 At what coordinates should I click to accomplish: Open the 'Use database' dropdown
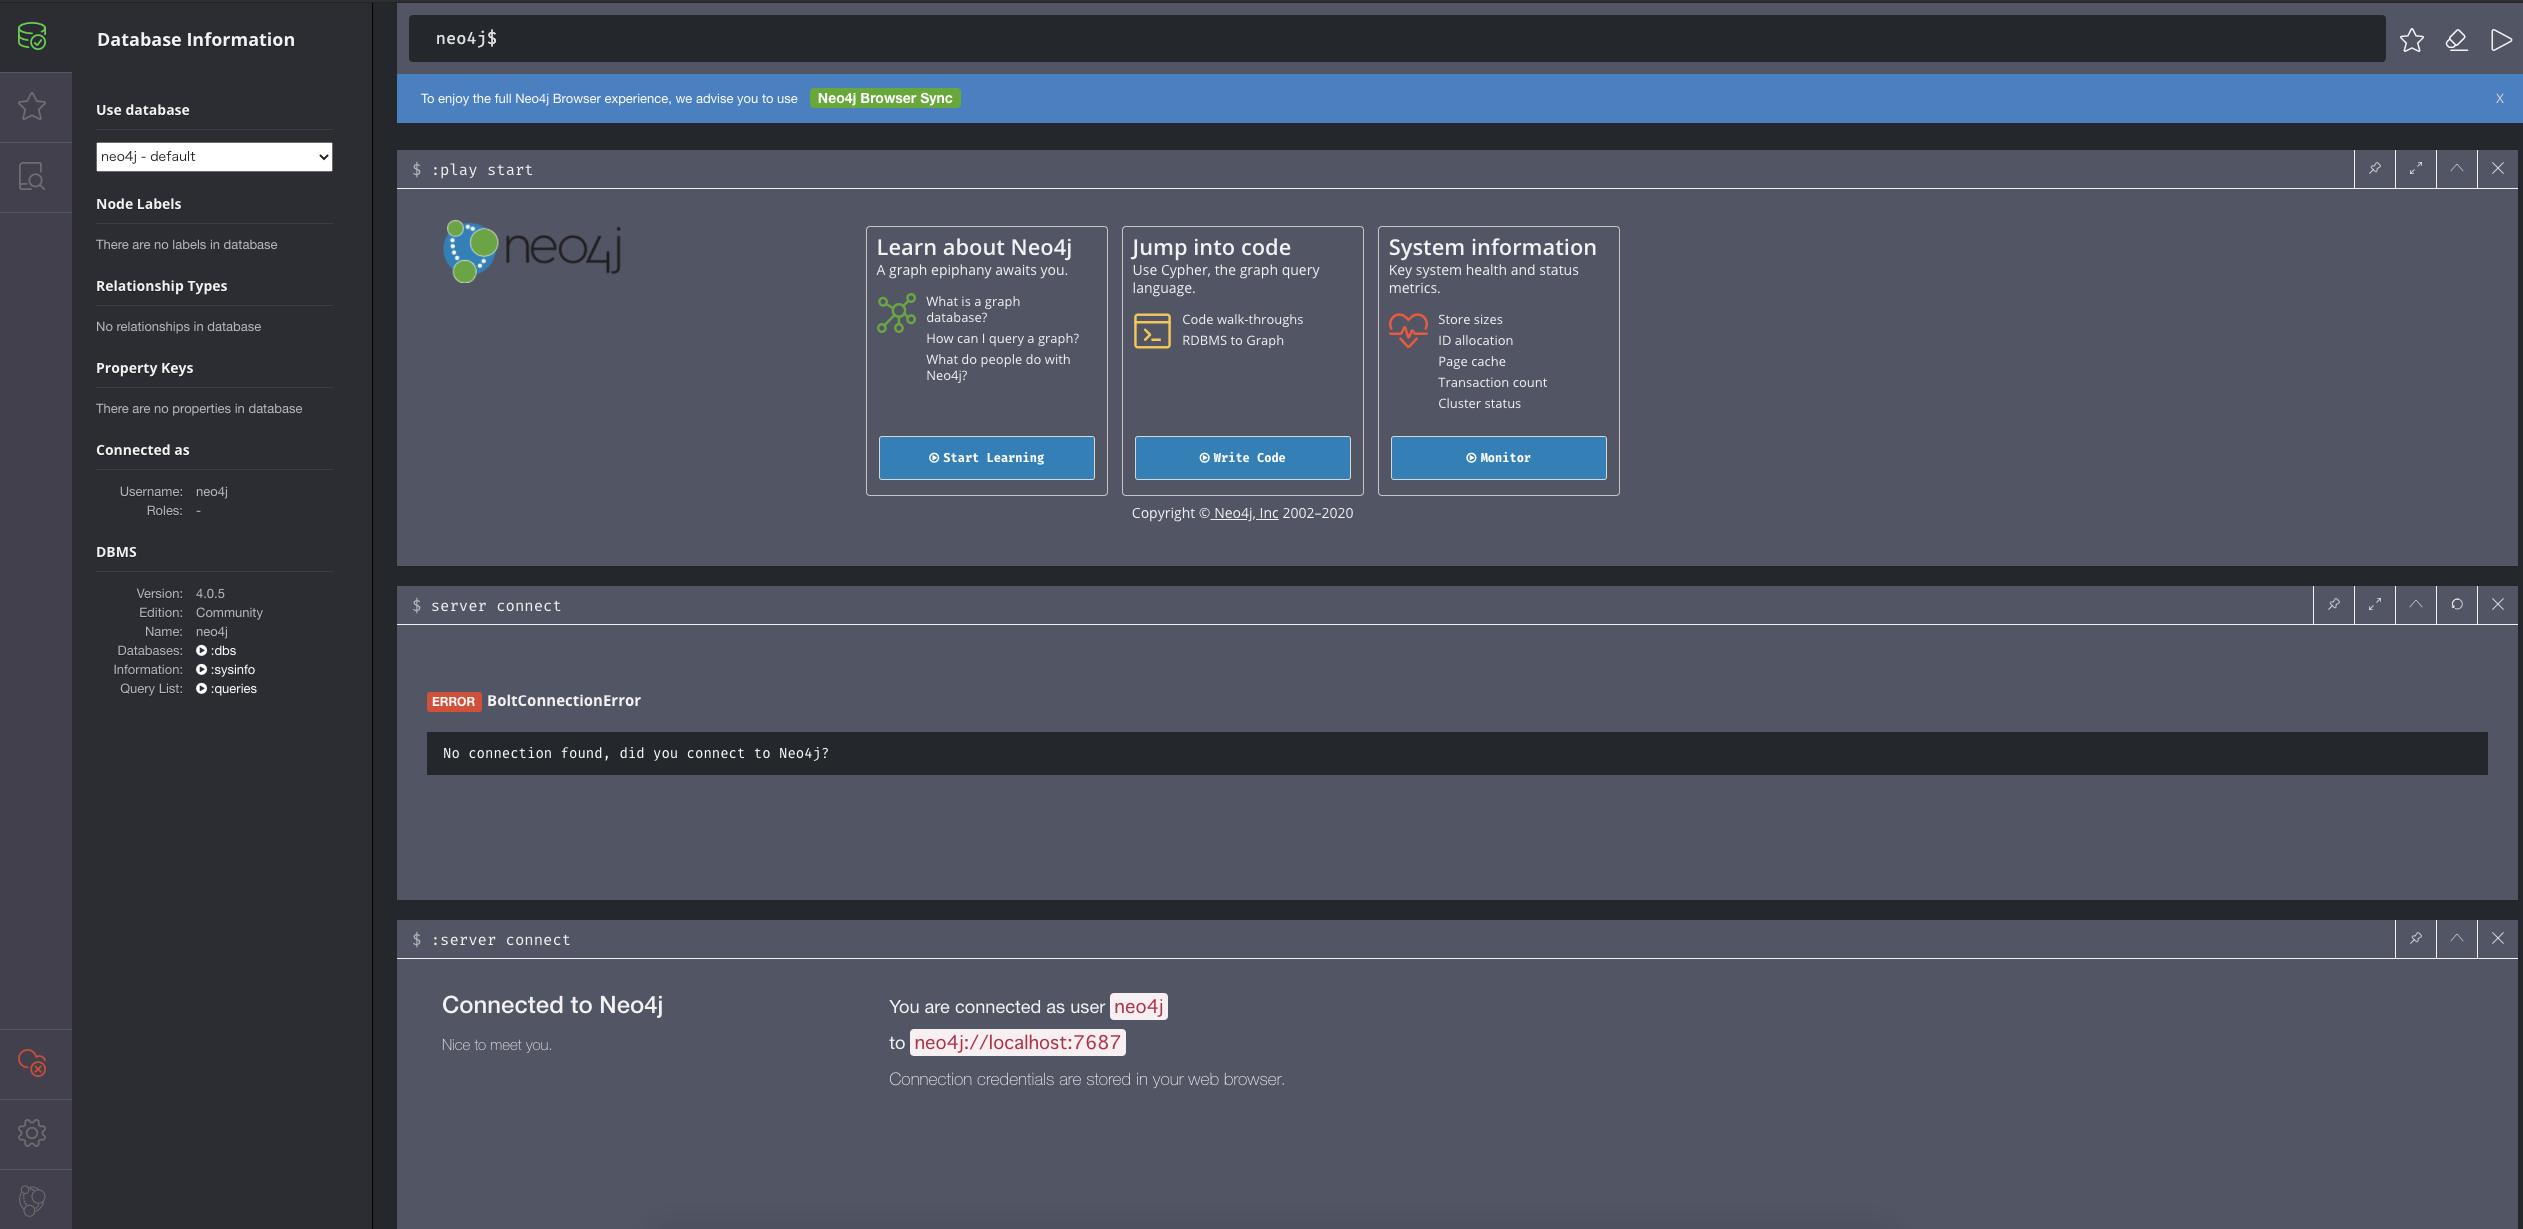pos(214,156)
